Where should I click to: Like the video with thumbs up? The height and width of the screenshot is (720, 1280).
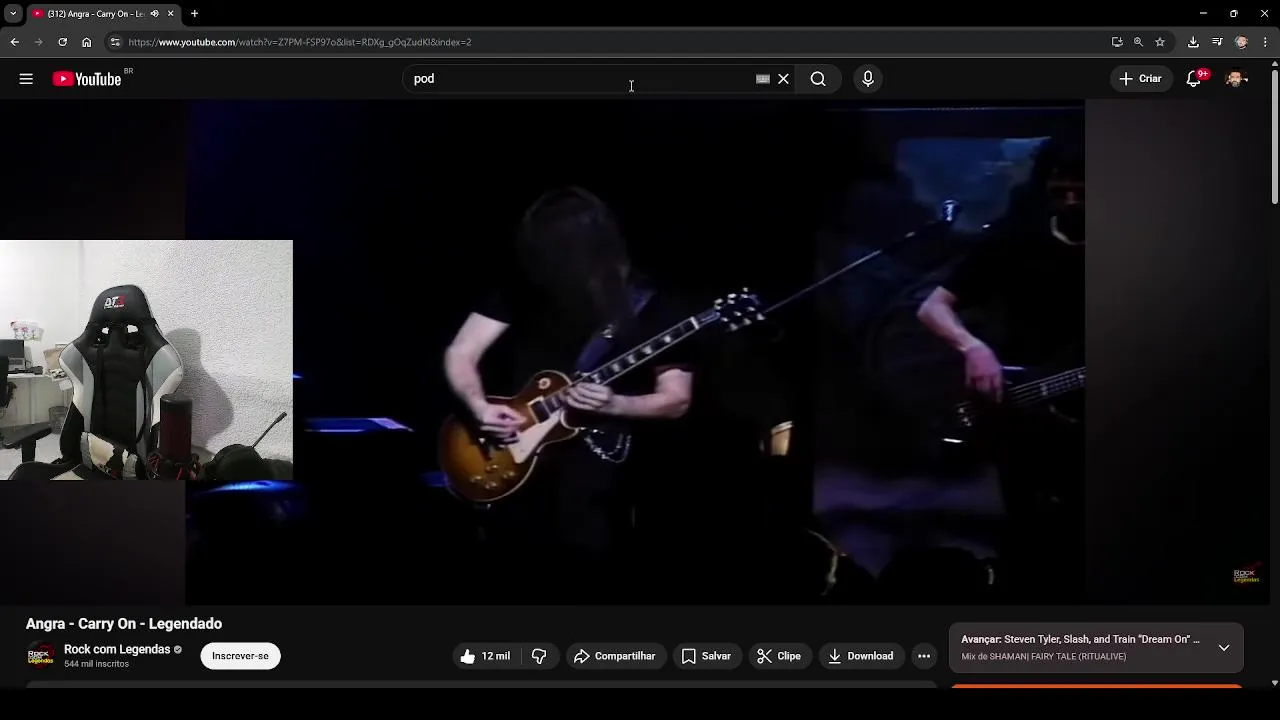[486, 656]
